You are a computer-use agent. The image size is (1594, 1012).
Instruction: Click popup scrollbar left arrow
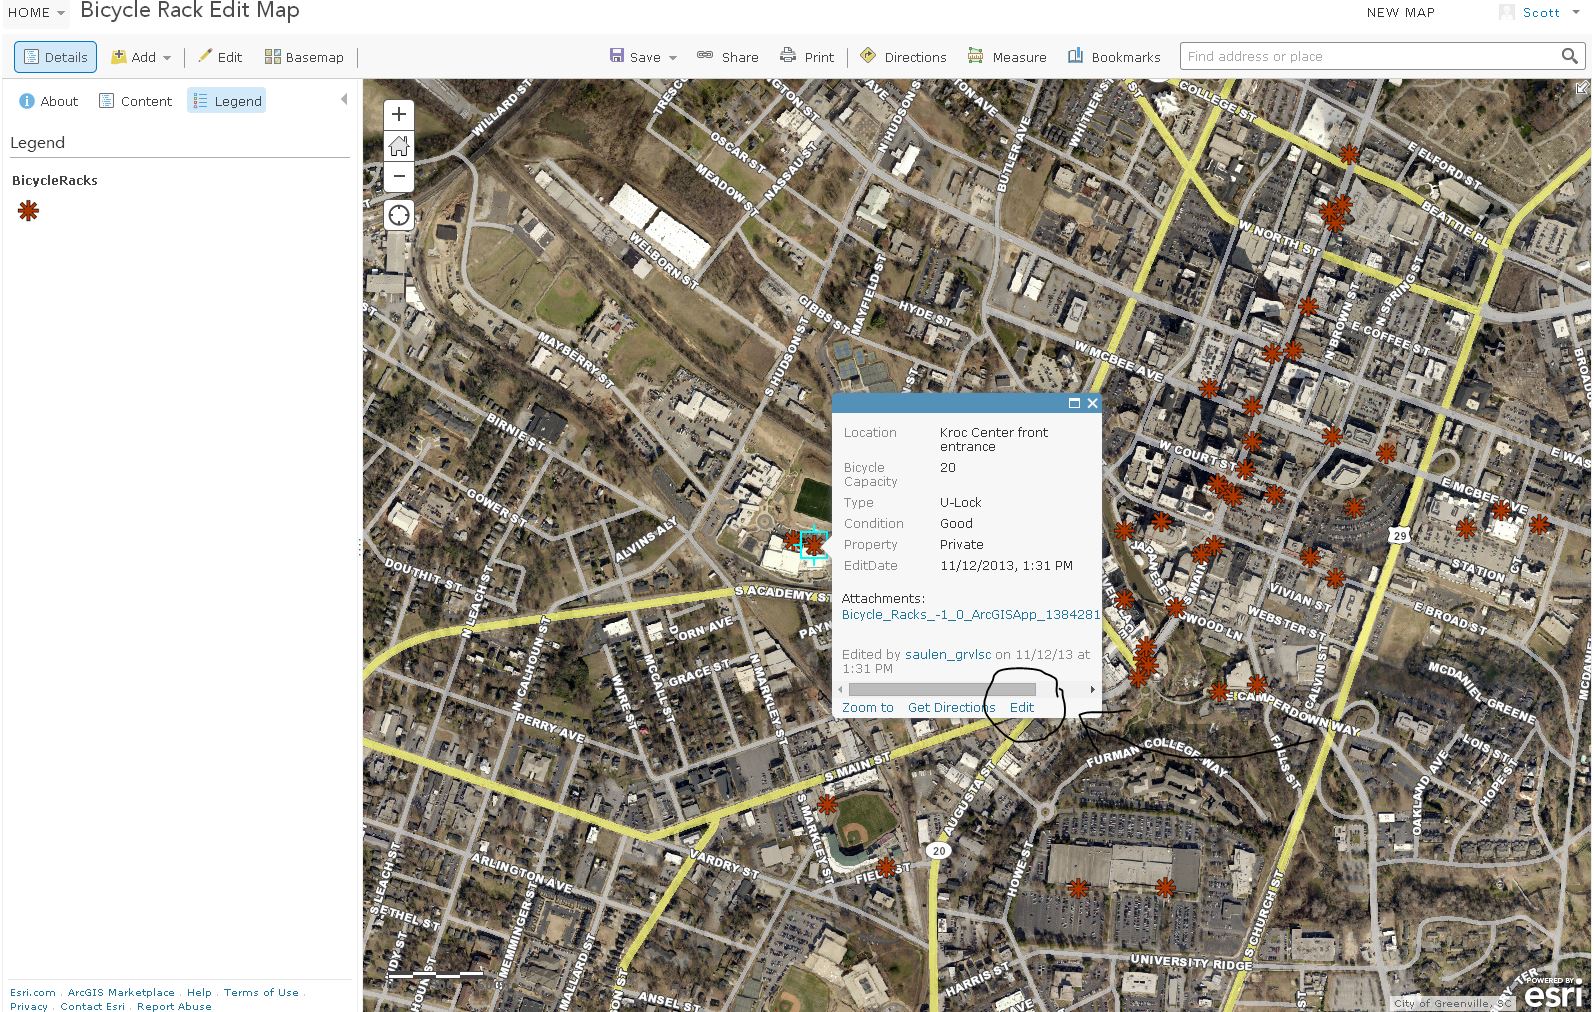tap(841, 689)
